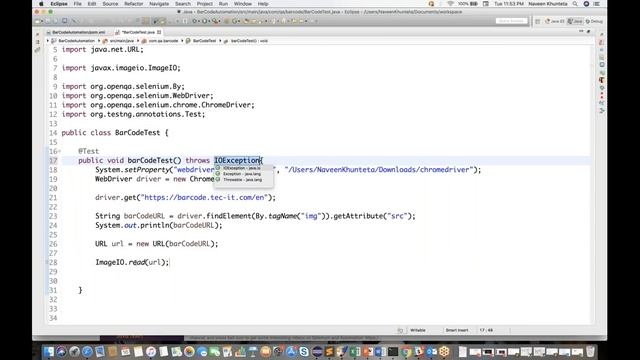Click the Wi-Fi status icon in menu bar
This screenshot has width=640, height=360.
click(451, 4)
